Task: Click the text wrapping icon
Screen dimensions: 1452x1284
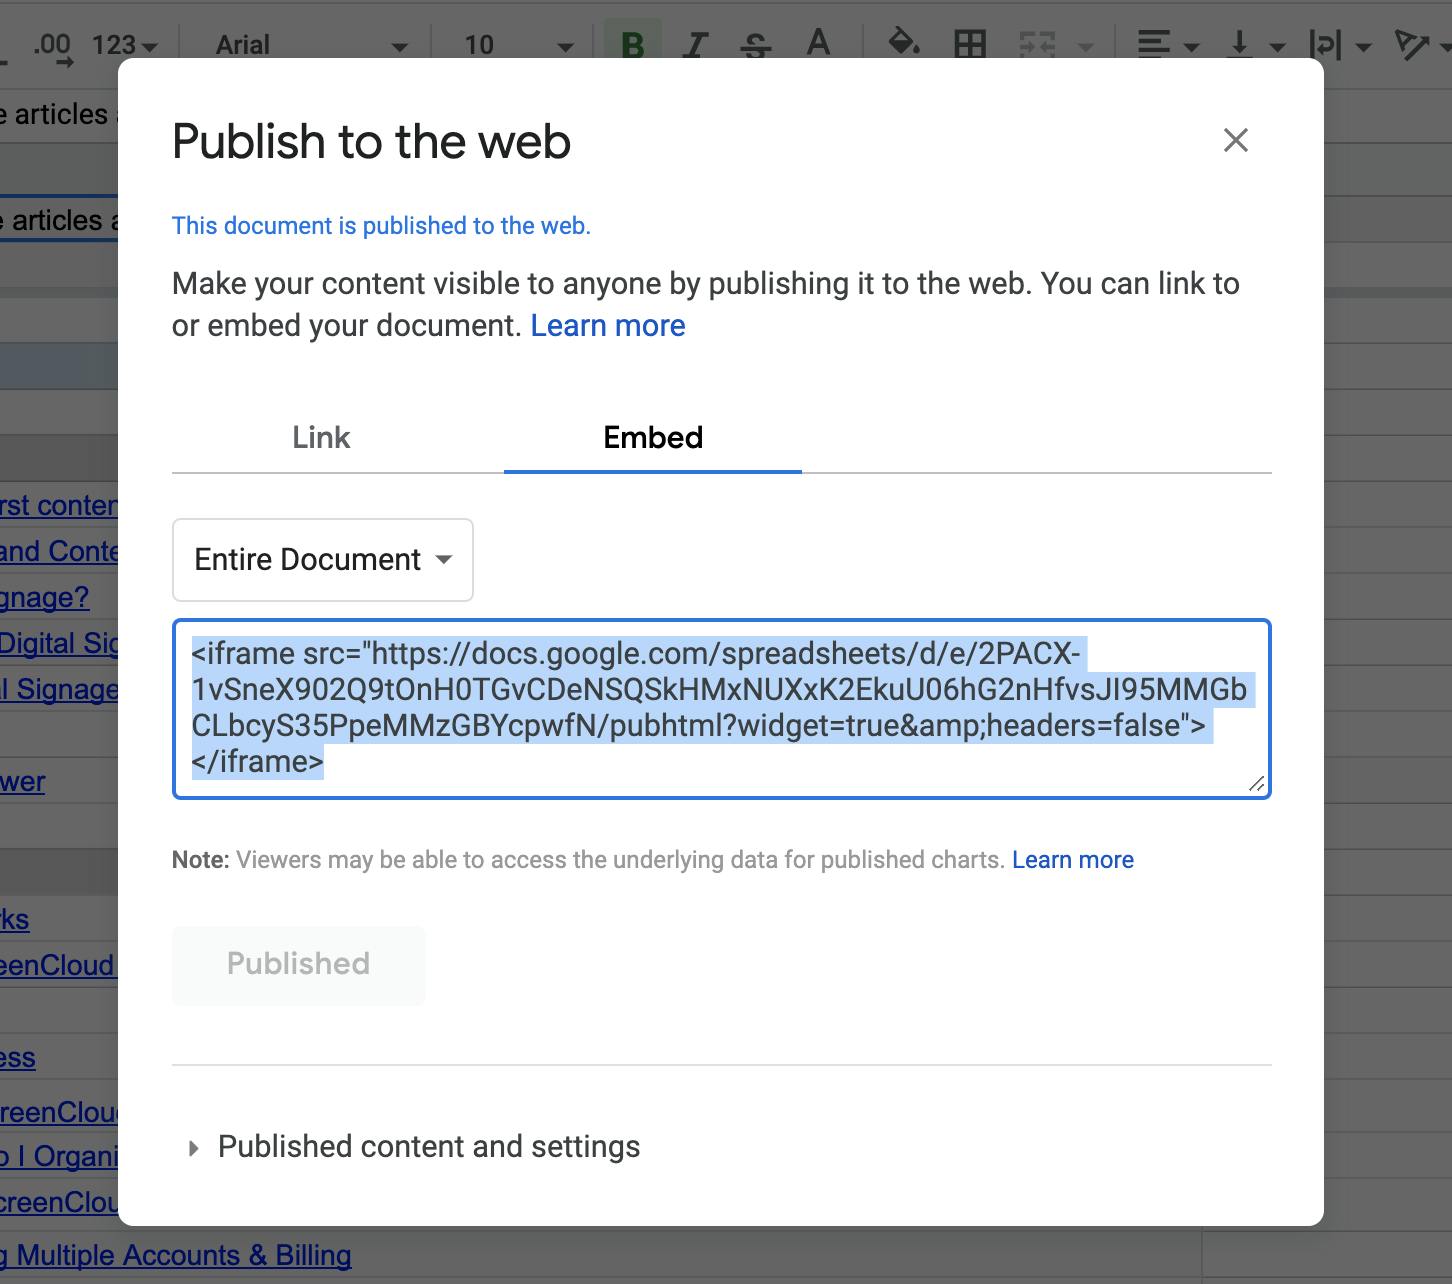Action: (x=1325, y=44)
